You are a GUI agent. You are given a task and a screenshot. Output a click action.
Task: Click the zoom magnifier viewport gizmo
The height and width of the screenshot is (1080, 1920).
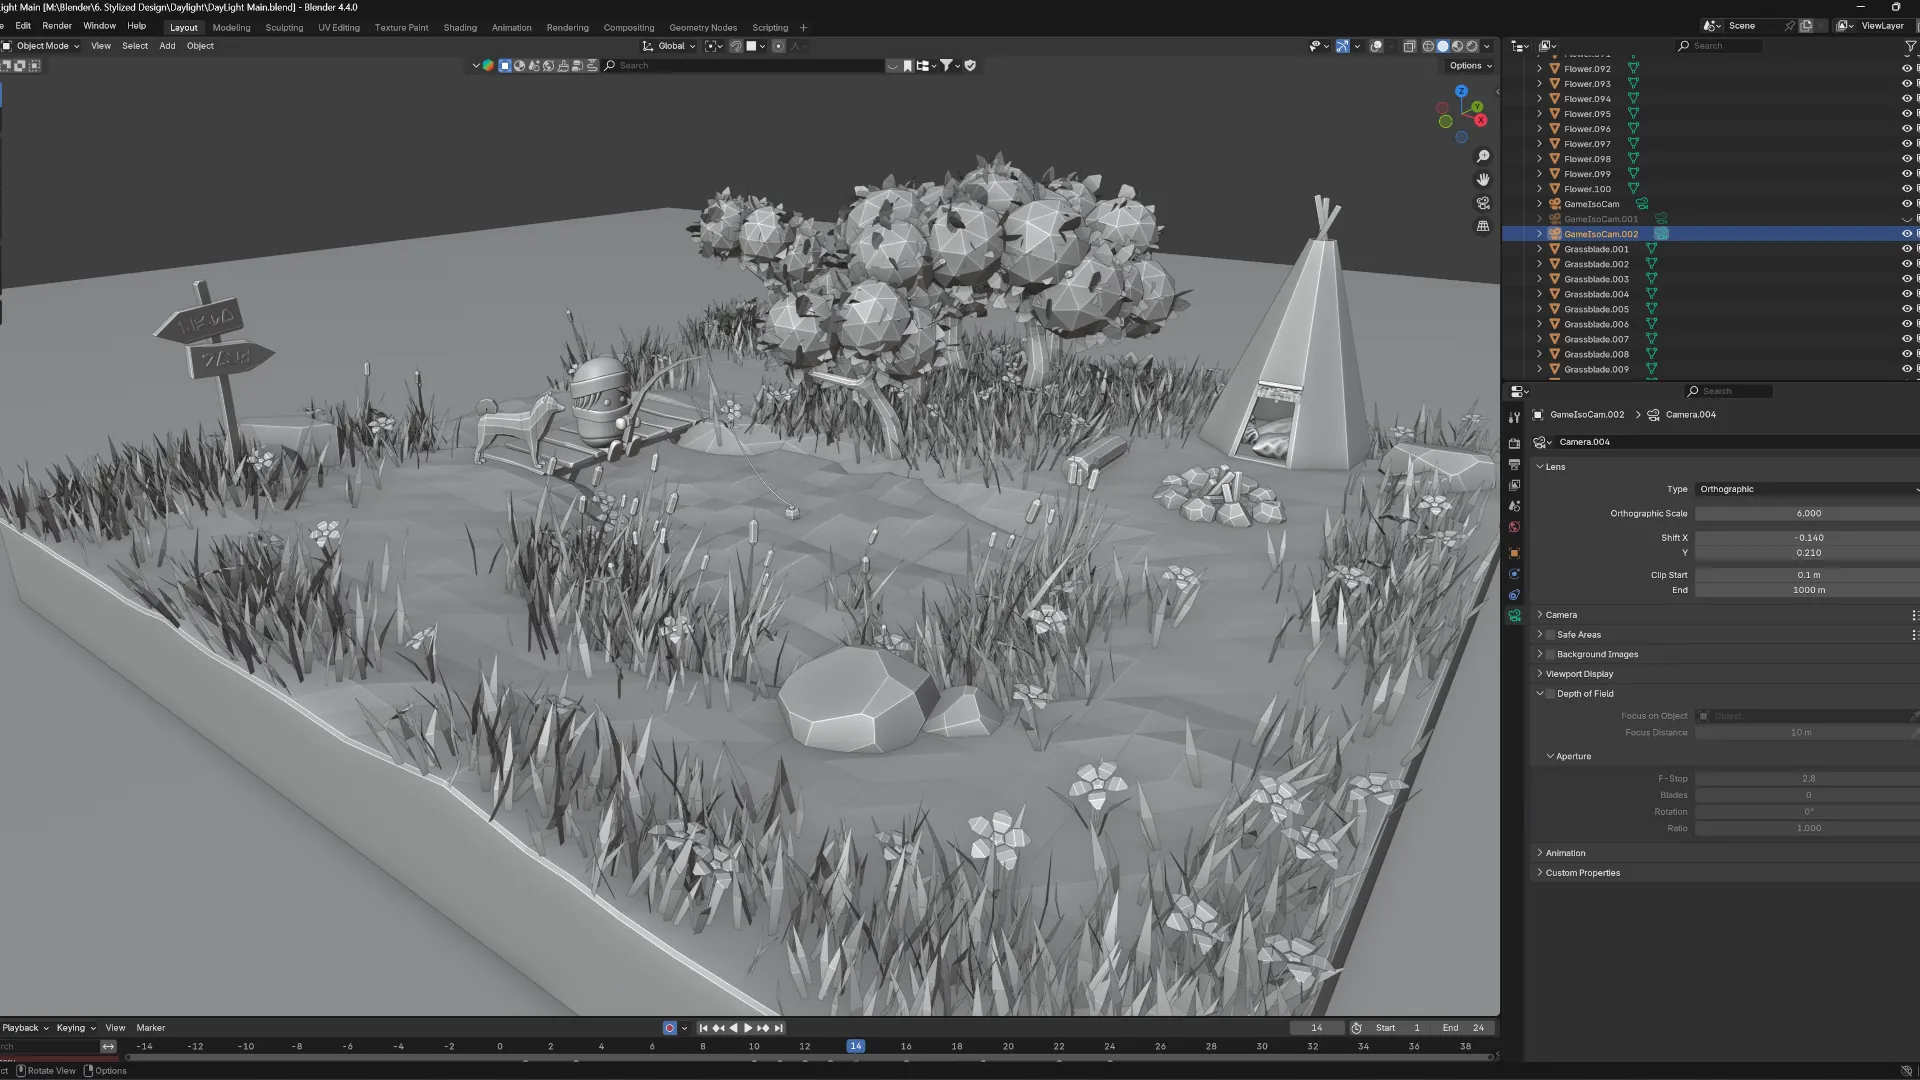pos(1483,156)
